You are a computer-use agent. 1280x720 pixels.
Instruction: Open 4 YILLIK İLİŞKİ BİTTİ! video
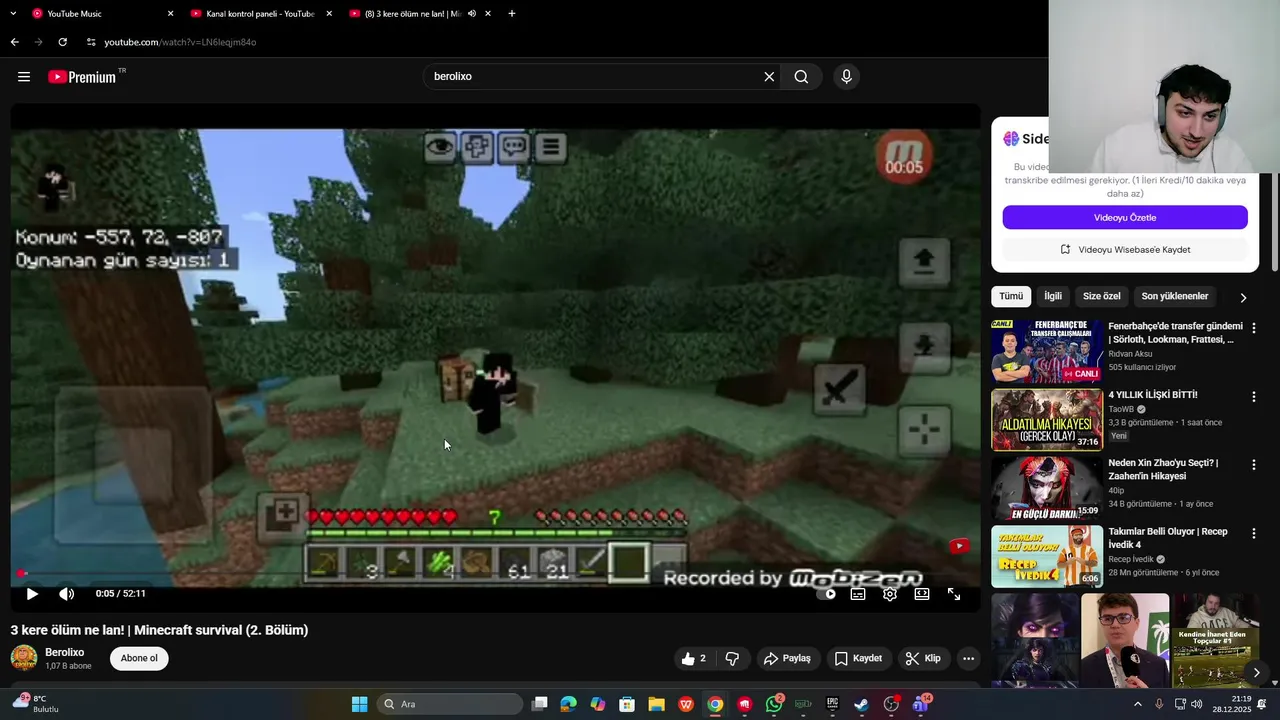[1047, 420]
